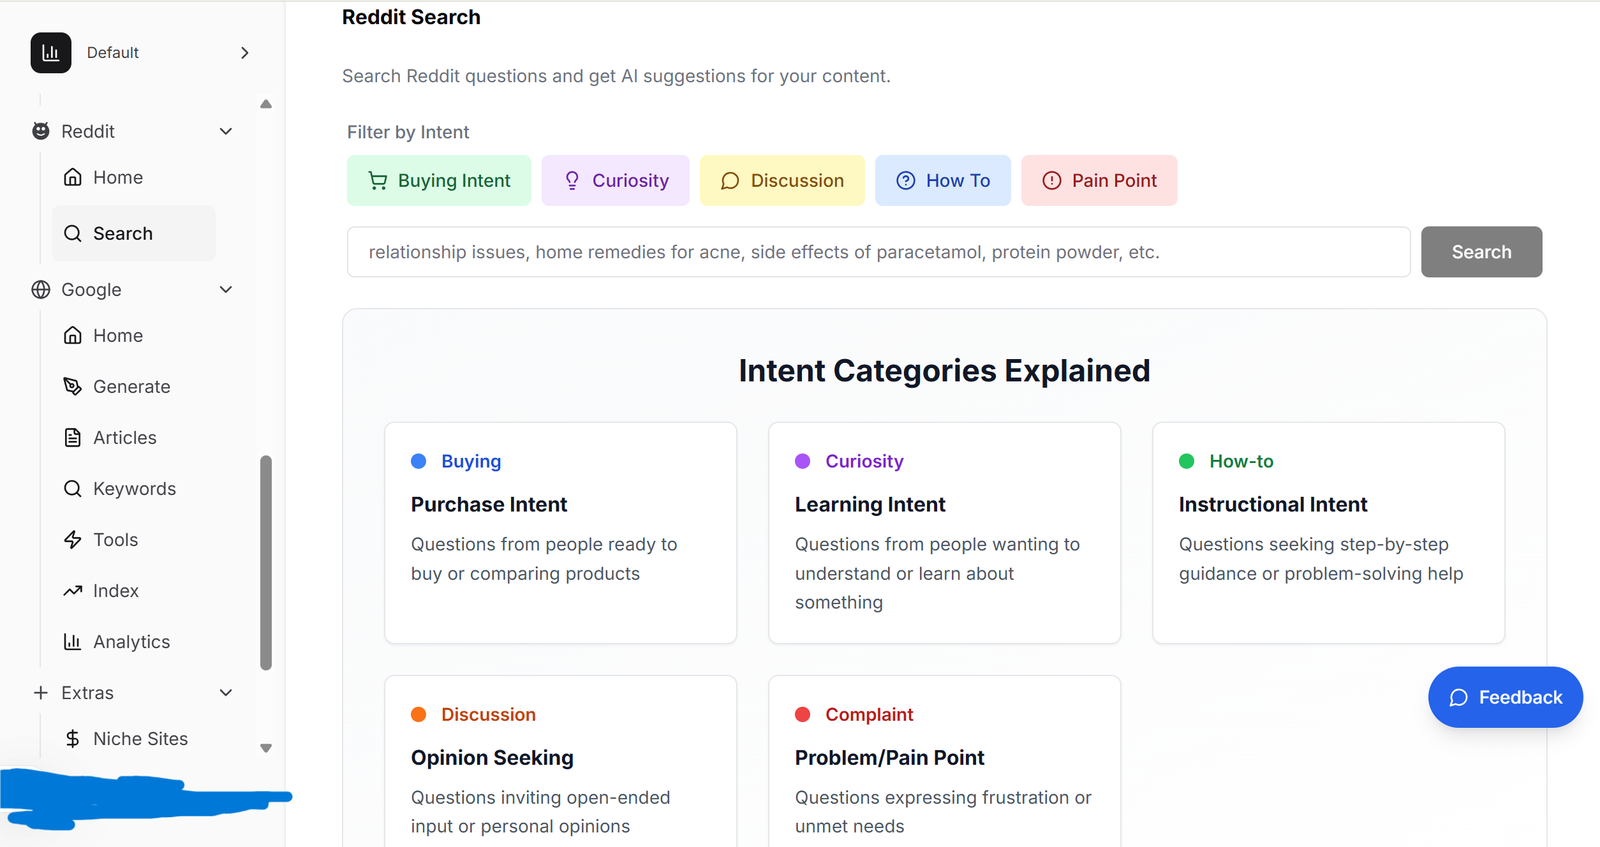
Task: Collapse the Google section chevron
Action: tap(226, 290)
